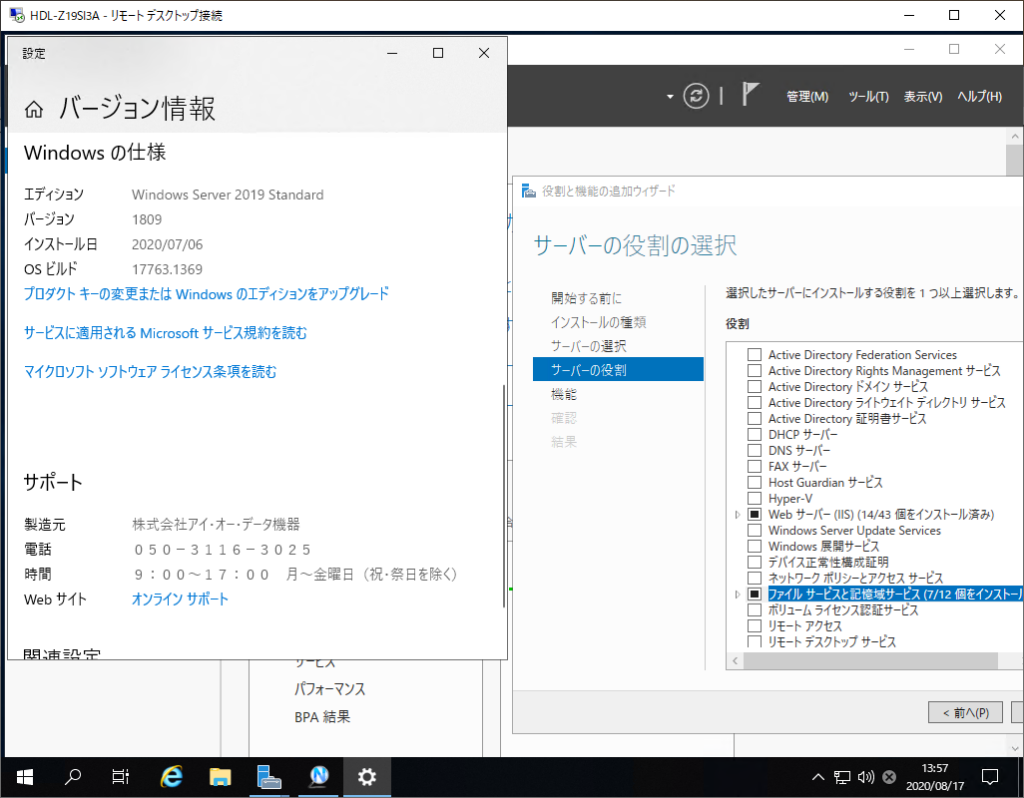Viewport: 1024px width, 798px height.
Task: Toggle ファイル サービスと記憶域サービス checkbox
Action: pos(754,594)
